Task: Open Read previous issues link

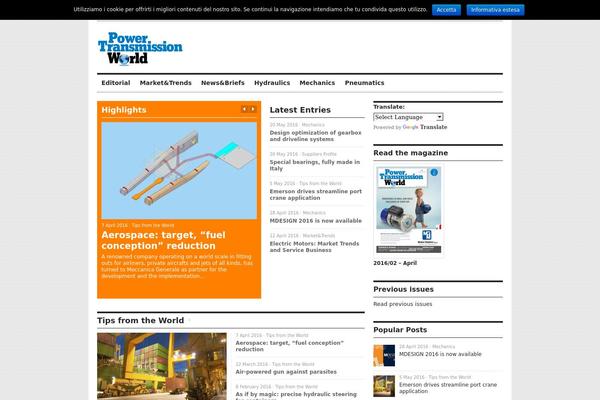Action: pyautogui.click(x=403, y=304)
